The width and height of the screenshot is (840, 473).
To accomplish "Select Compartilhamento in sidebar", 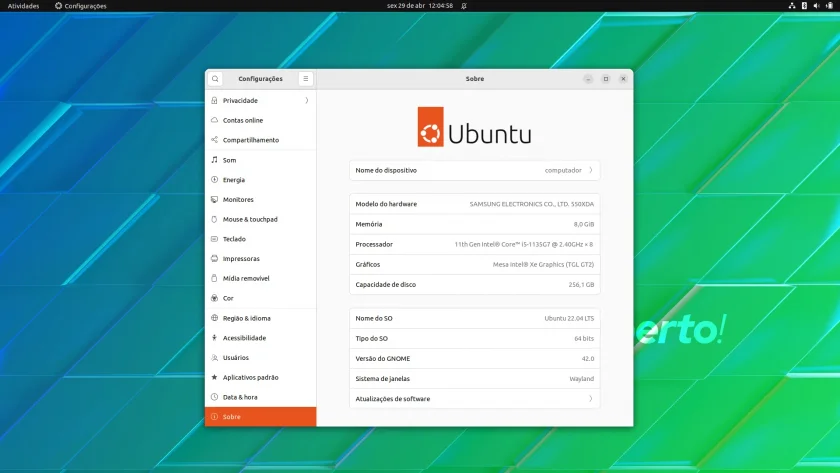I will tap(260, 140).
